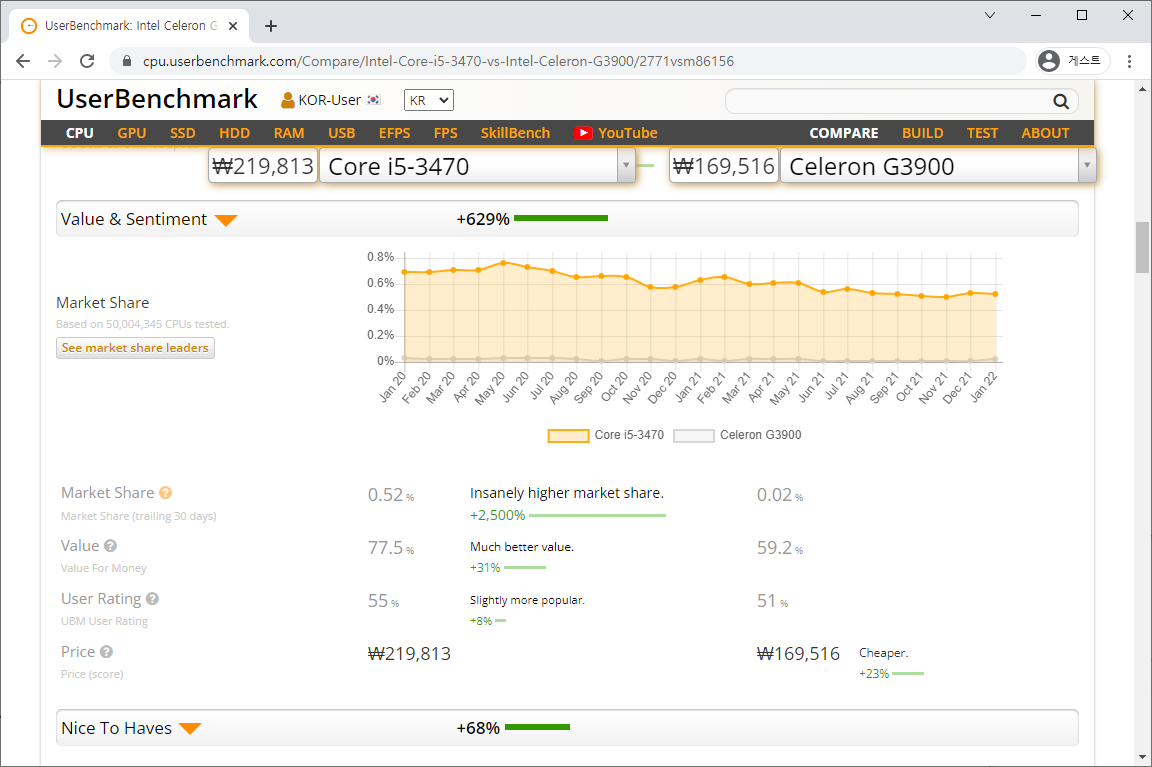Open the RAM menu

[x=289, y=133]
